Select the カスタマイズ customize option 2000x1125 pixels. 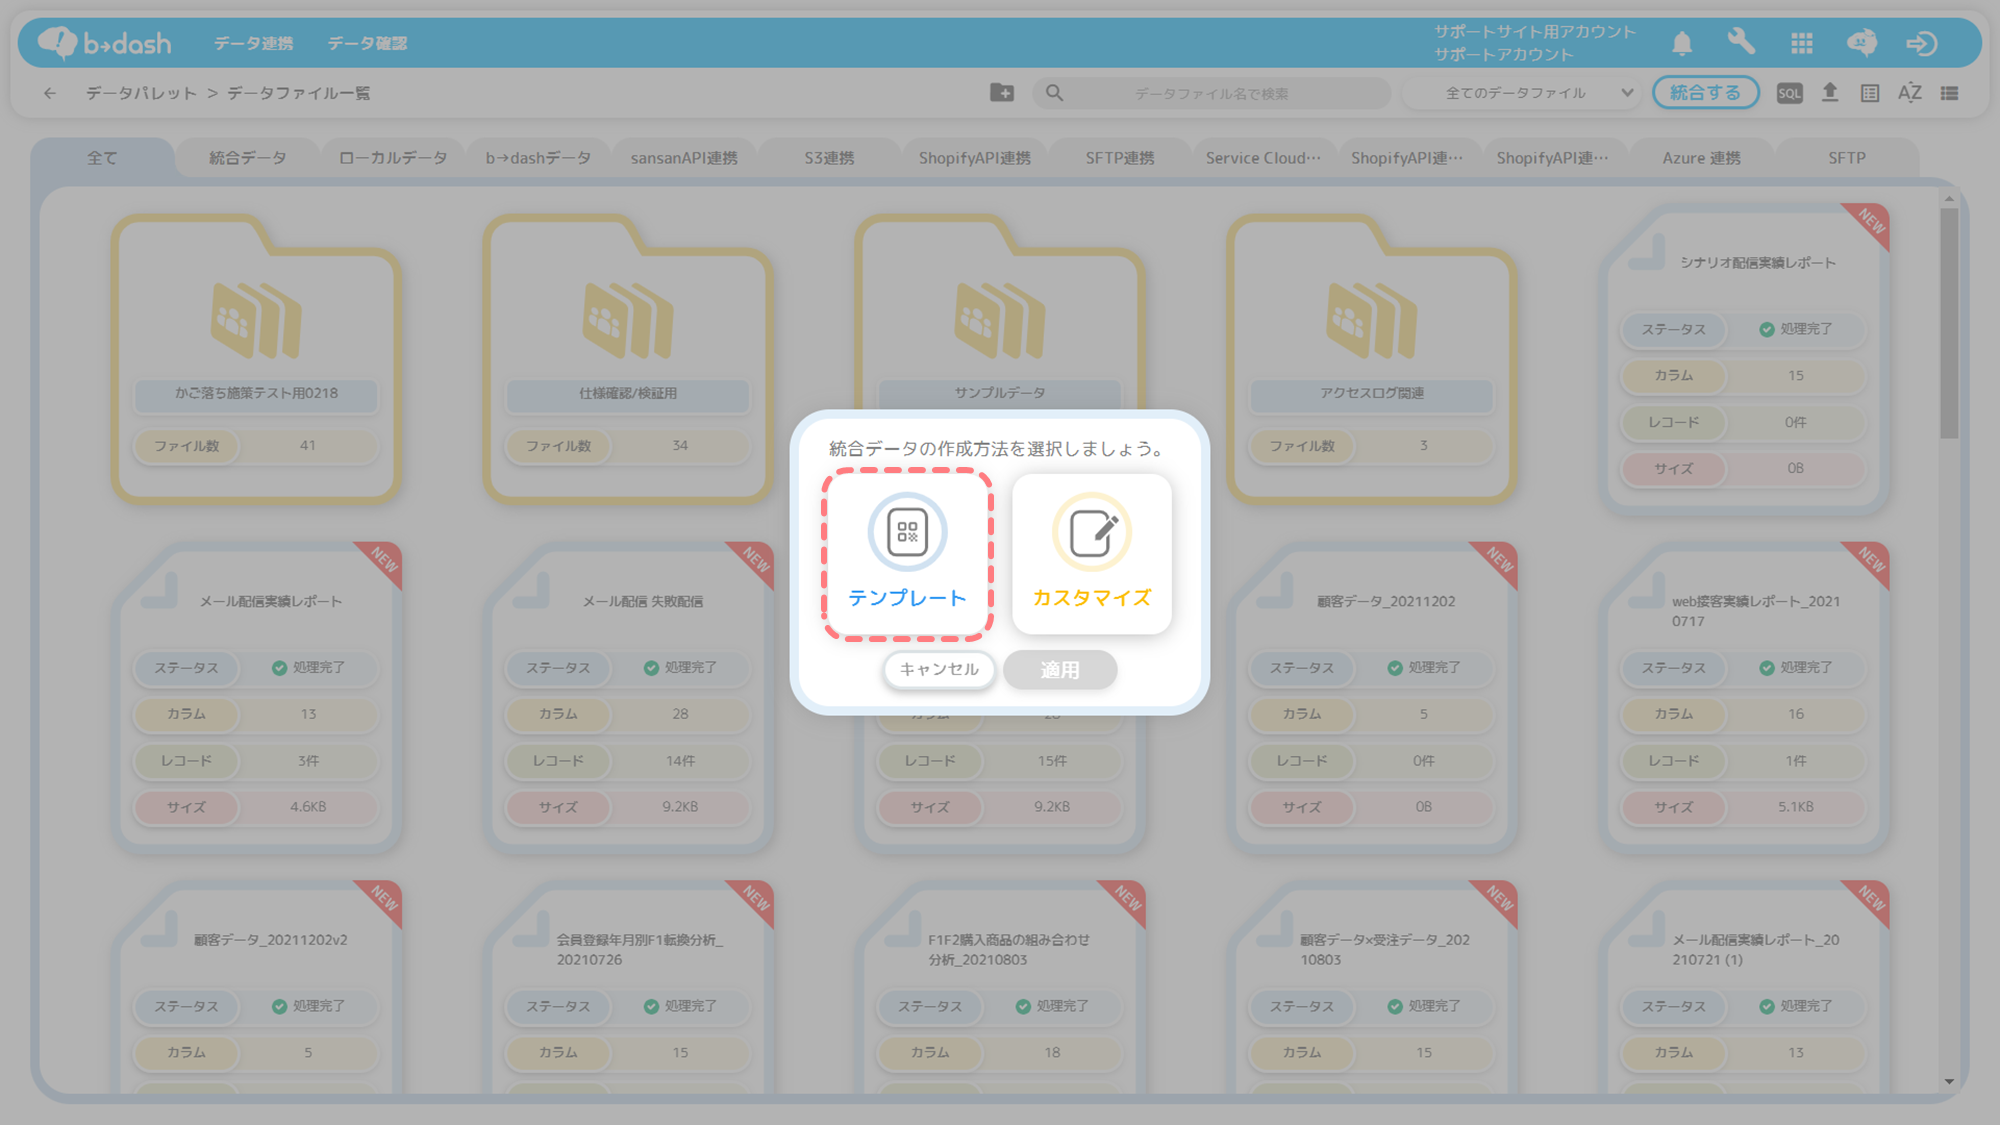point(1091,554)
